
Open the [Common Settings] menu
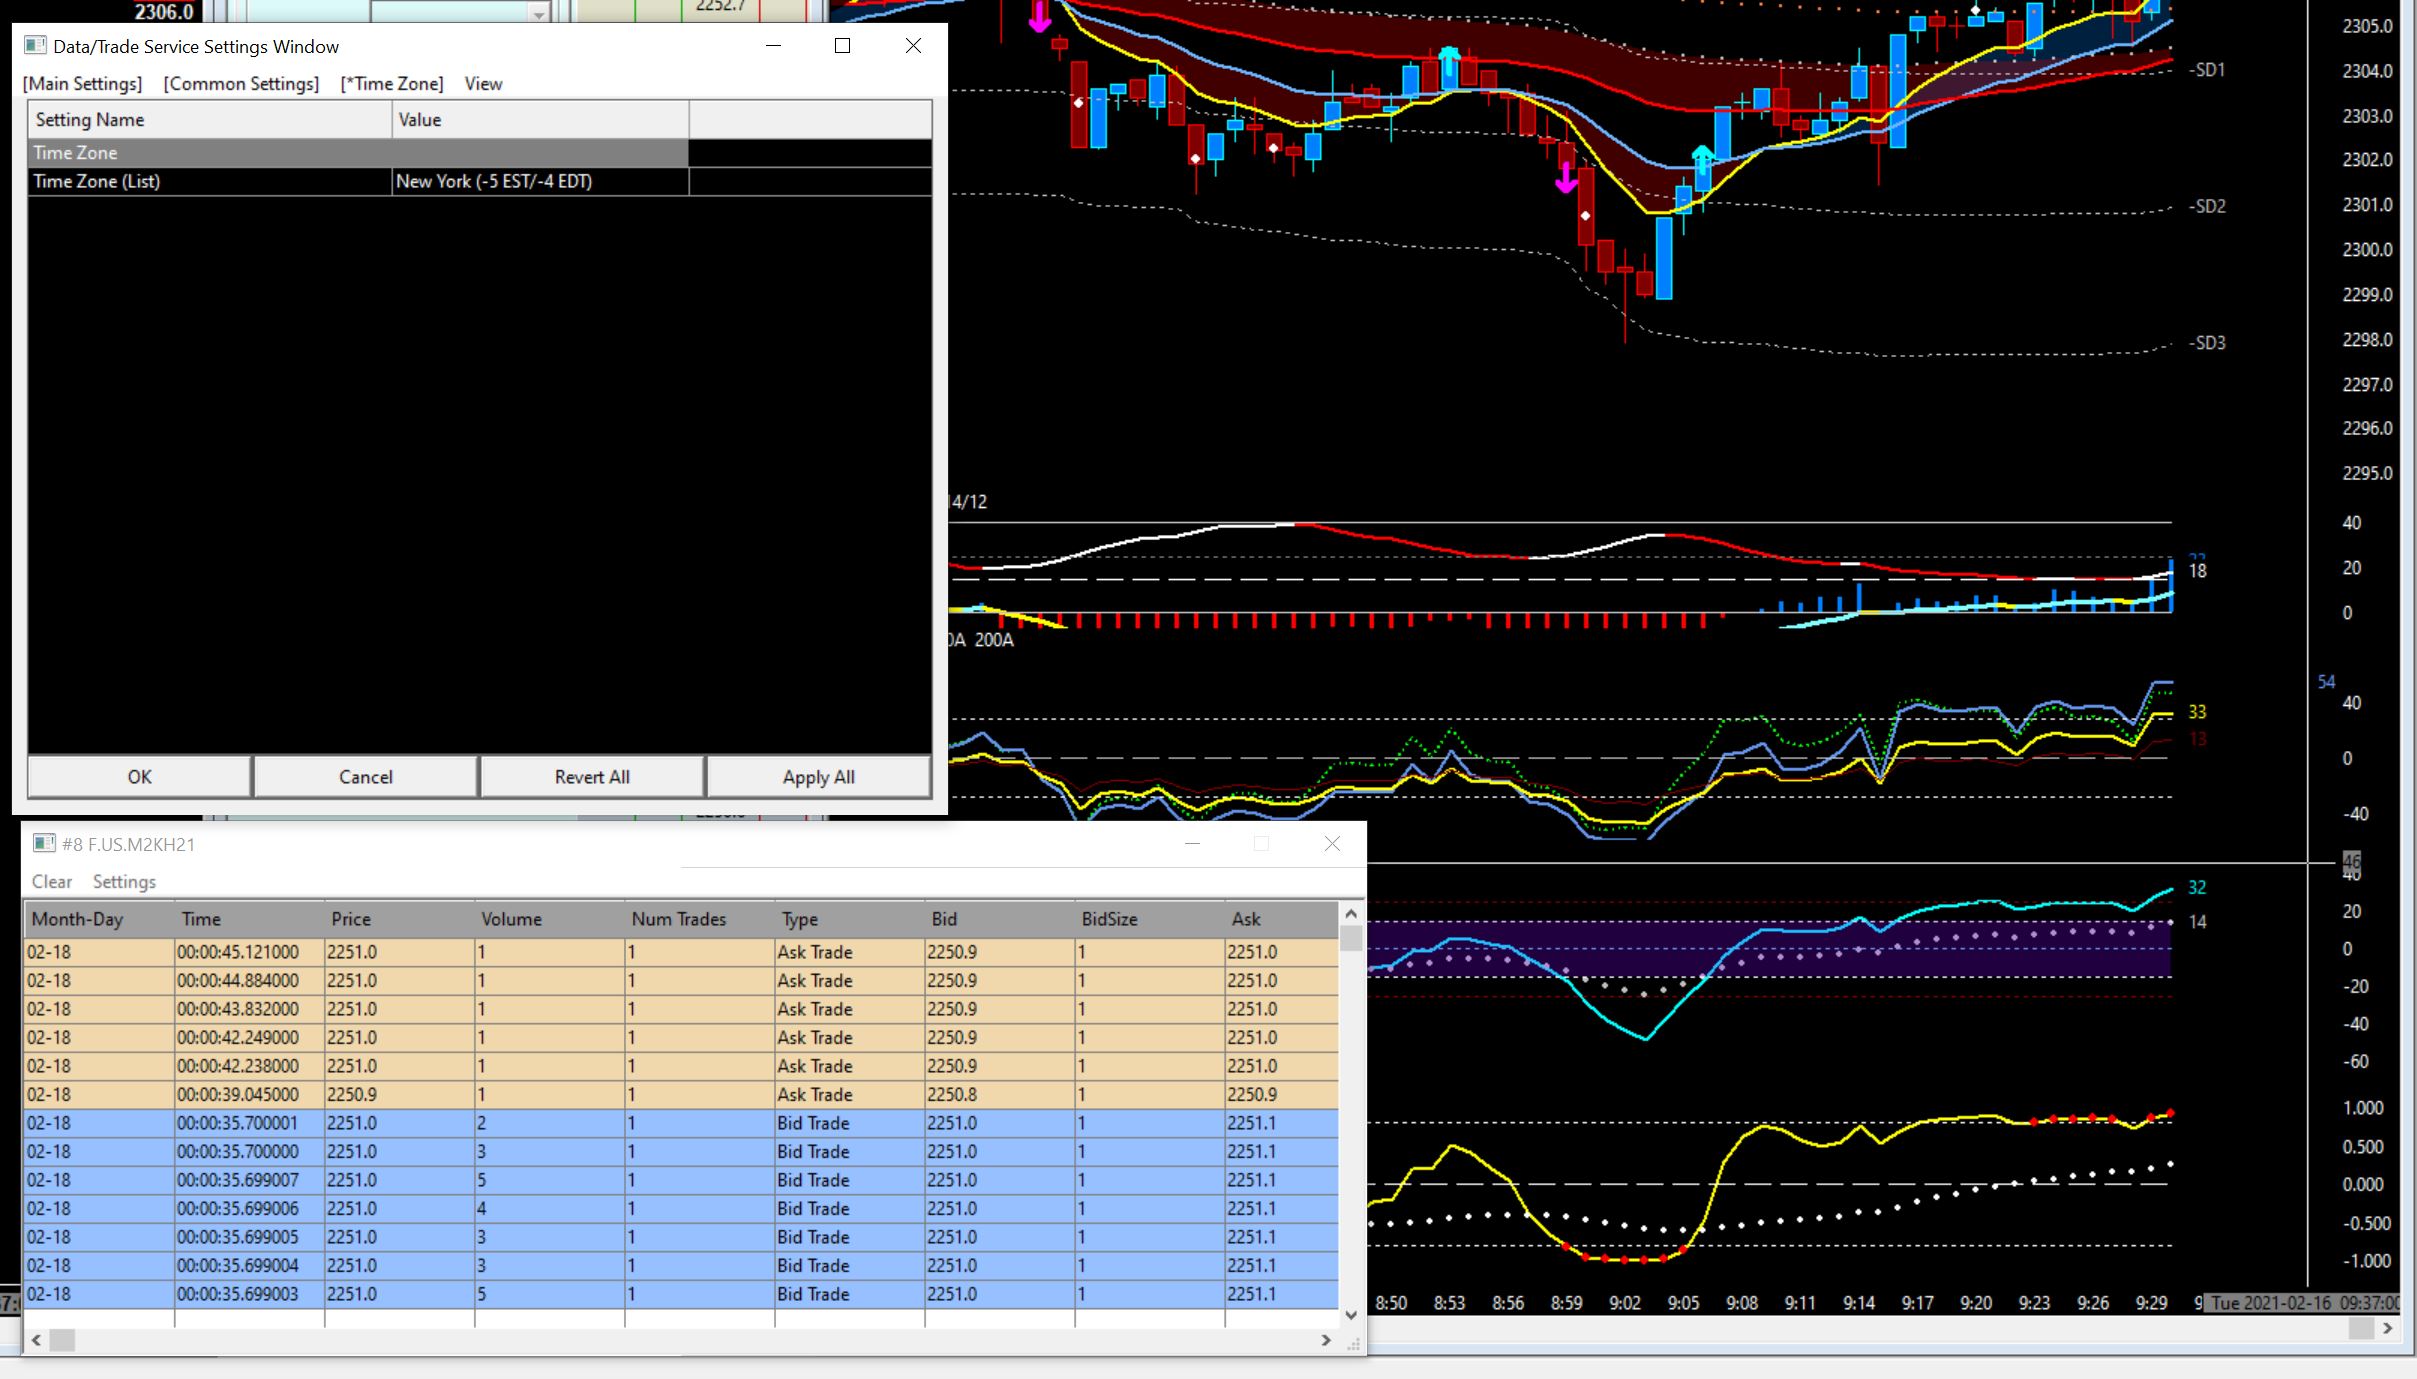[241, 84]
